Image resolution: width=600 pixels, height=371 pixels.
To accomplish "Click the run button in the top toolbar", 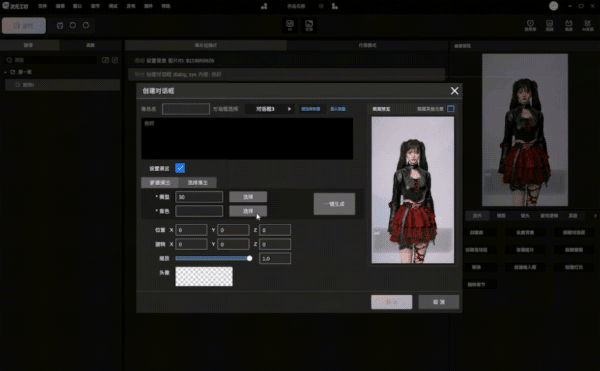I will 24,26.
